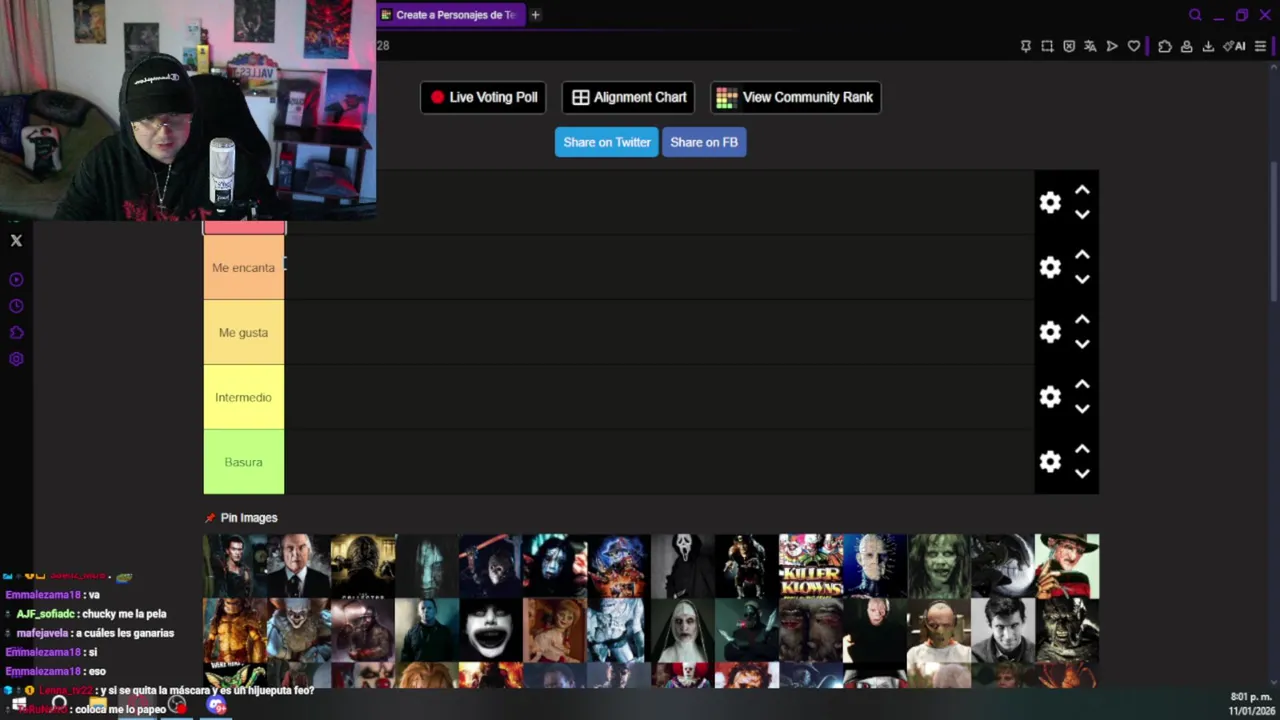The height and width of the screenshot is (720, 1280).
Task: Open the downloads icon
Action: (x=1208, y=46)
